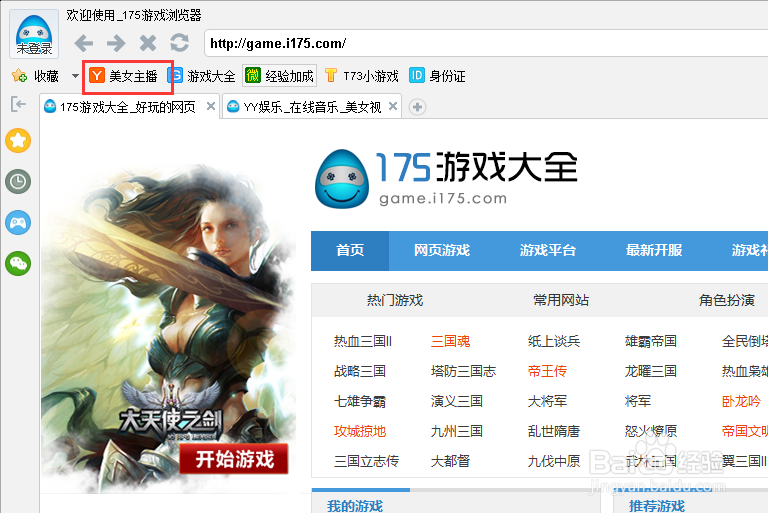Close the 175游戏大全 tab
This screenshot has height=513, width=768.
click(x=211, y=106)
